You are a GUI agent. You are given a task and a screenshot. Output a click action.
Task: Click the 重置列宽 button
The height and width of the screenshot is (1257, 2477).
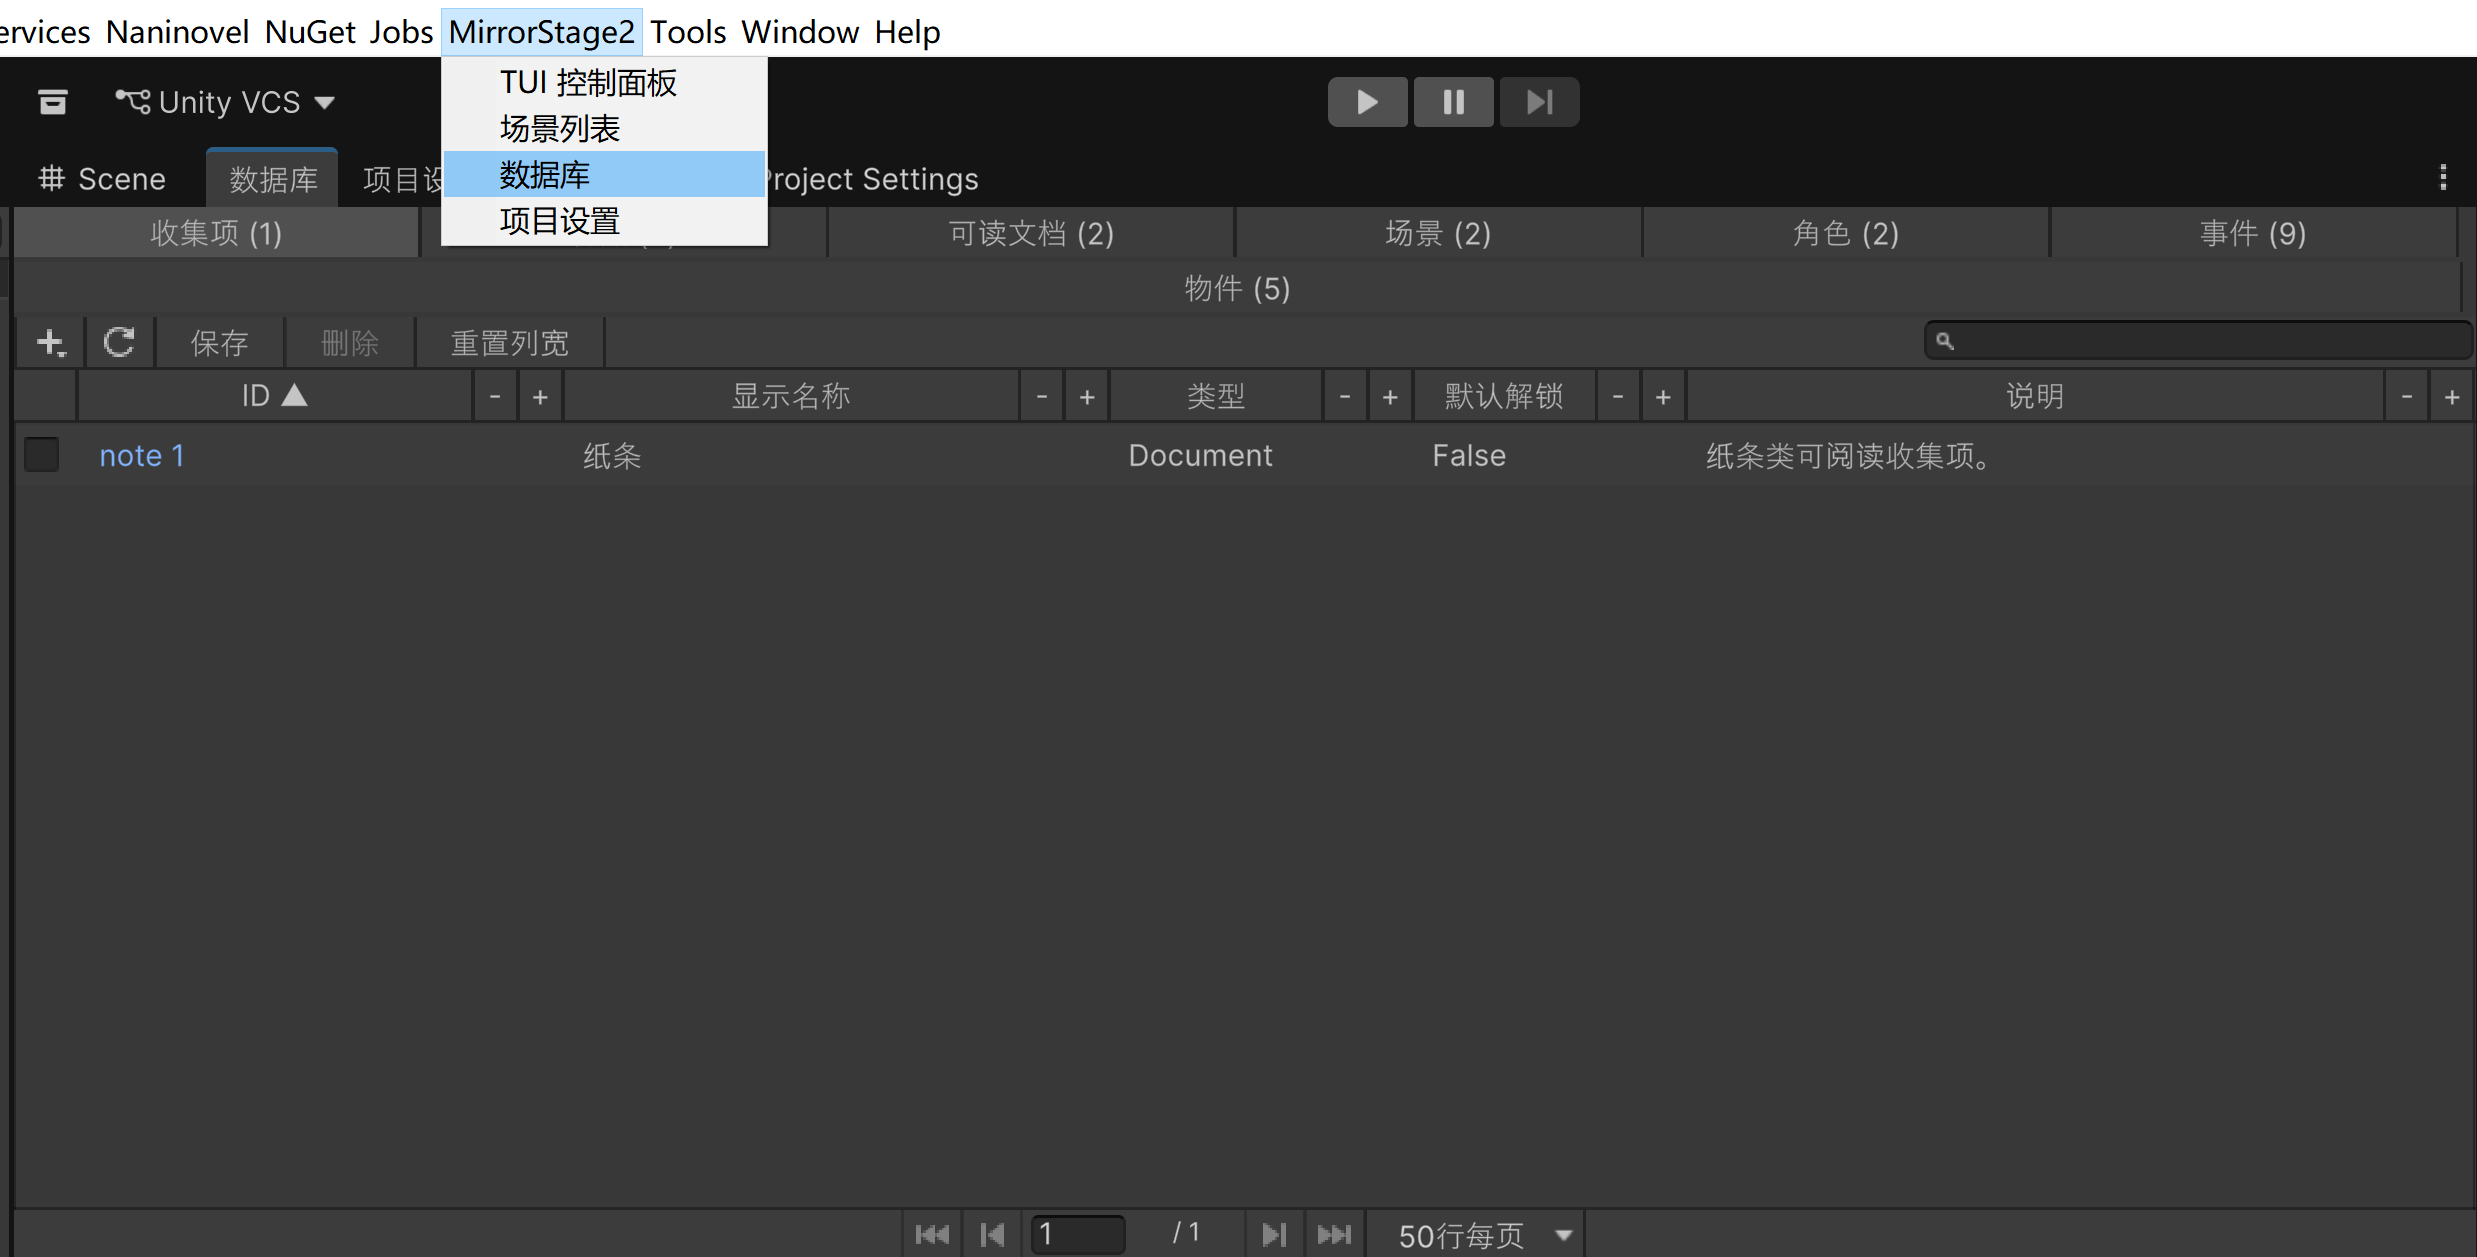509,343
